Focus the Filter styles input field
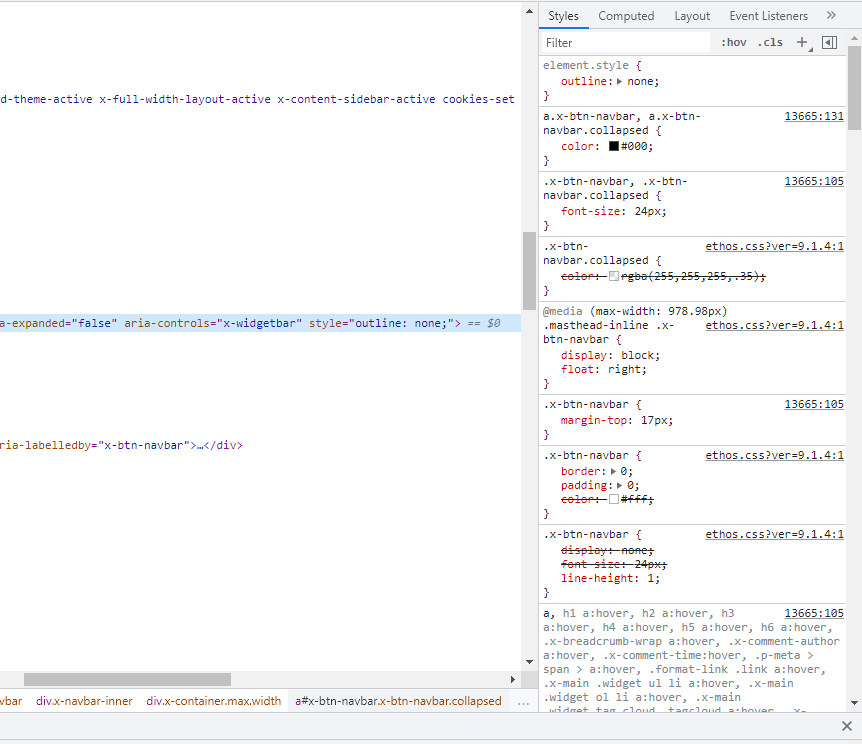Viewport: 862px width, 744px height. coord(626,43)
